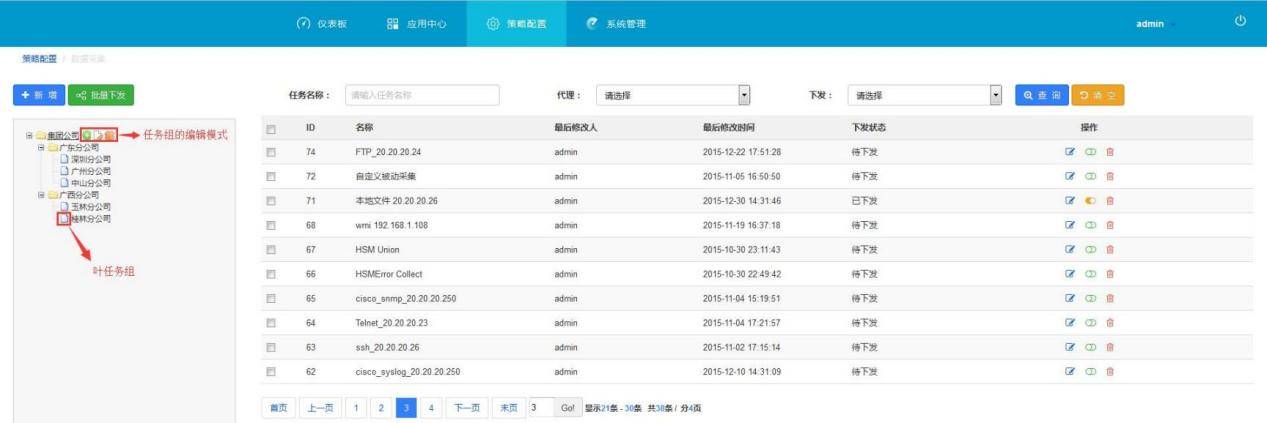Screen dimensions: 1267x423
Task: Open the 系统管理 tab
Action: (616, 23)
